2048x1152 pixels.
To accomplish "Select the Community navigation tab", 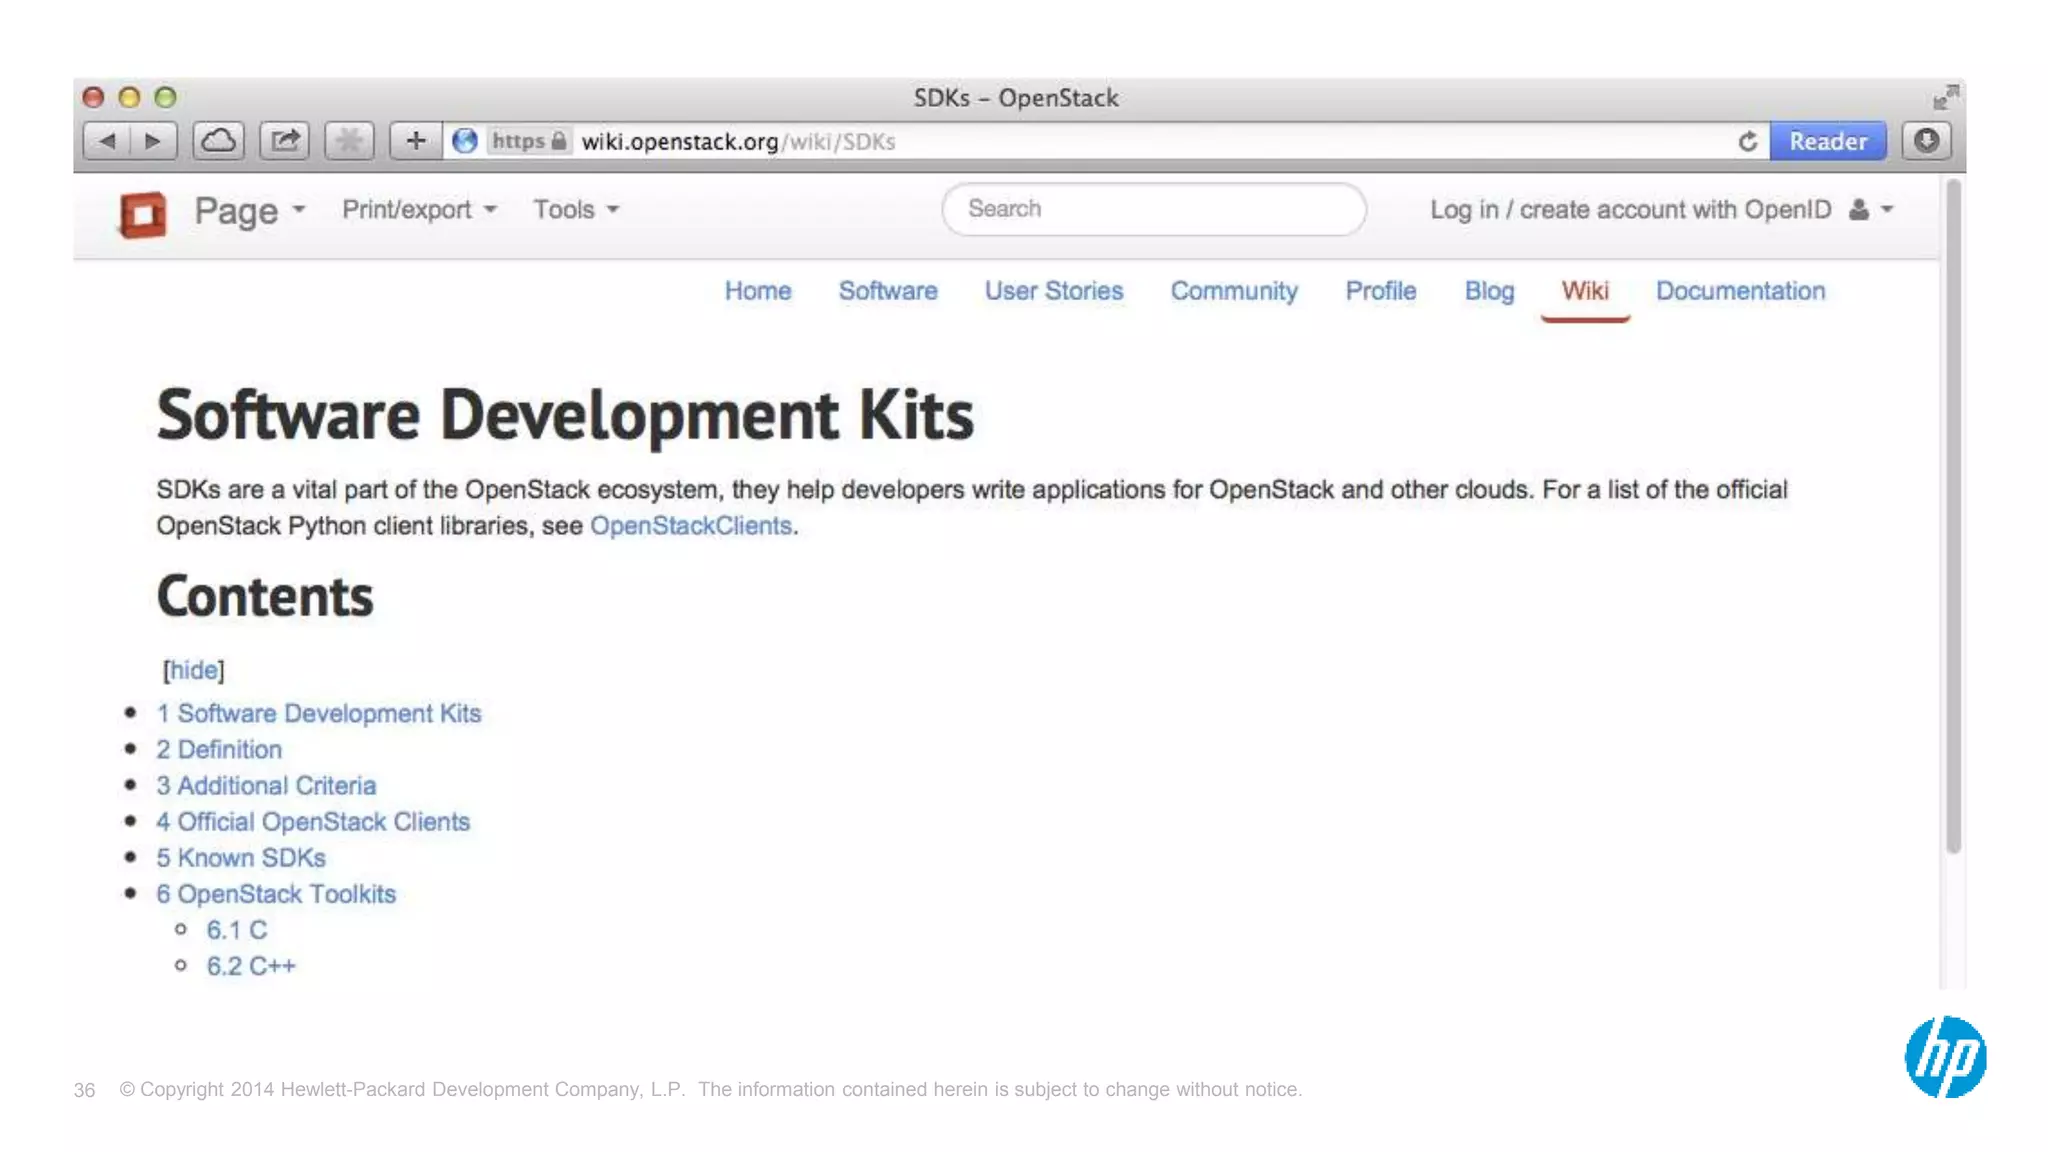I will pos(1234,291).
